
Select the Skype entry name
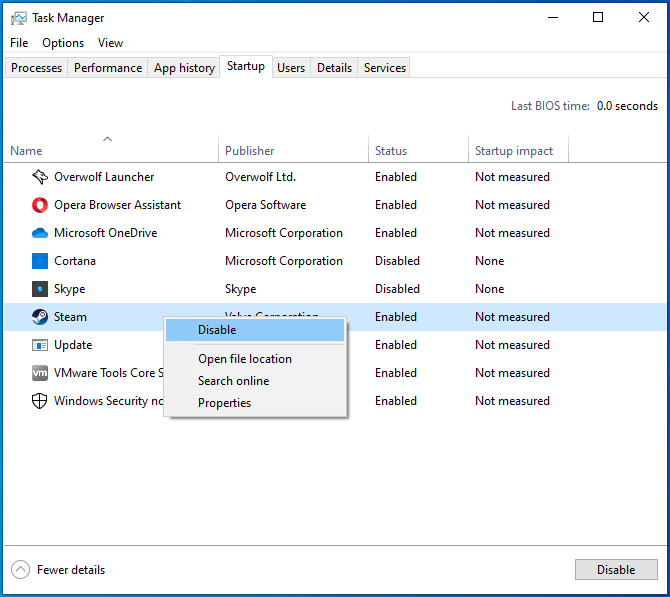click(x=69, y=289)
